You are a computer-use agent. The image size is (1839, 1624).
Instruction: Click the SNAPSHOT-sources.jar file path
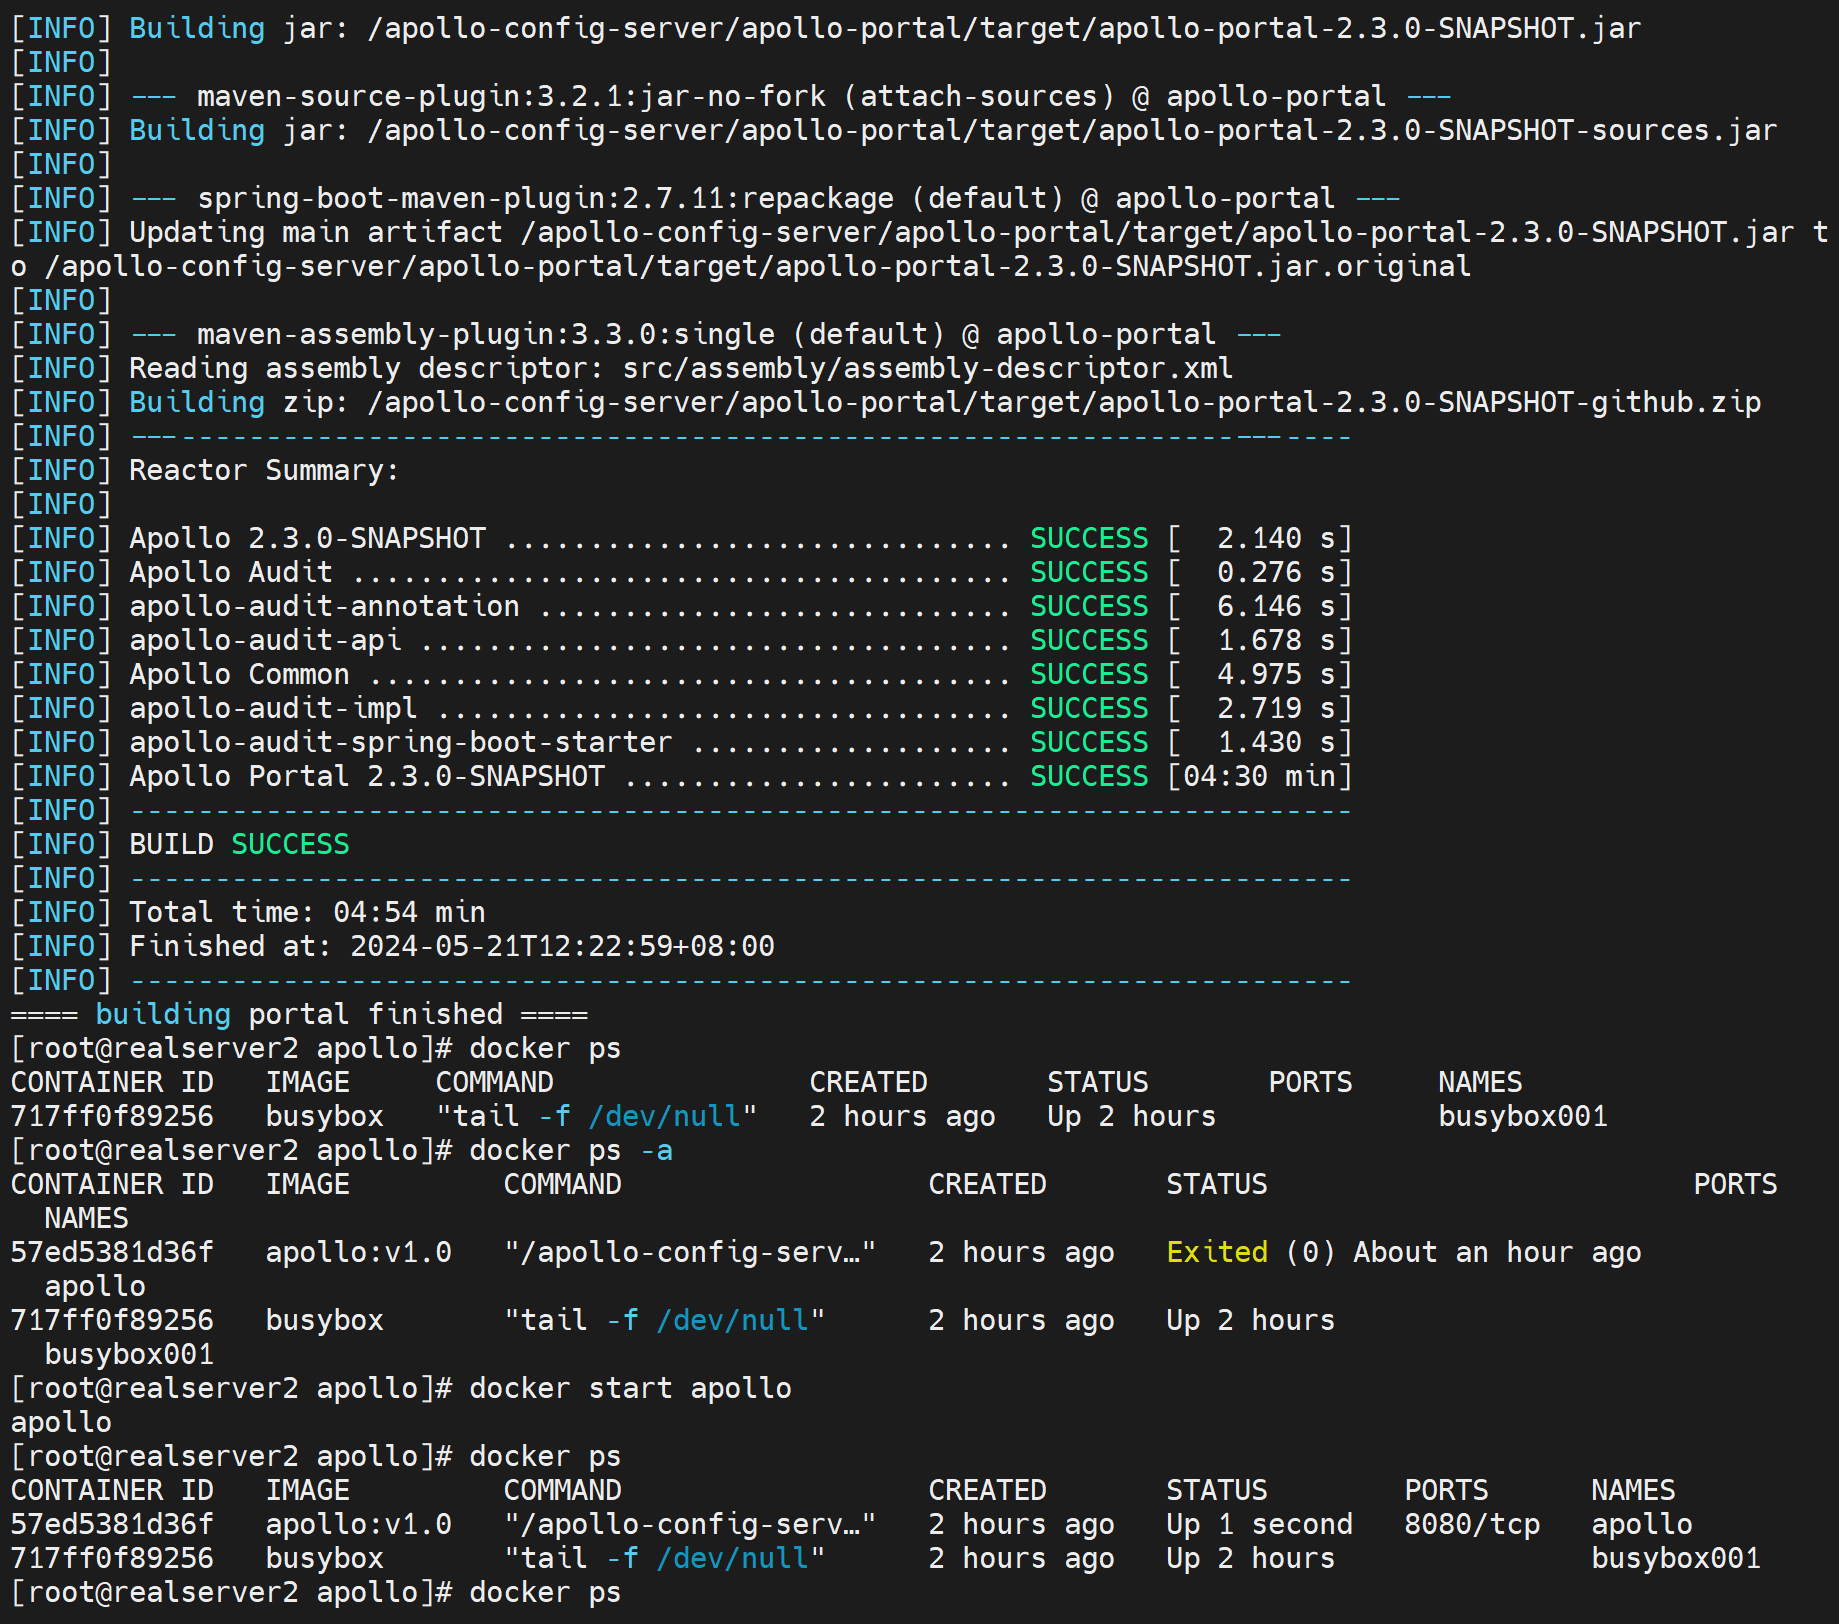tap(1072, 130)
